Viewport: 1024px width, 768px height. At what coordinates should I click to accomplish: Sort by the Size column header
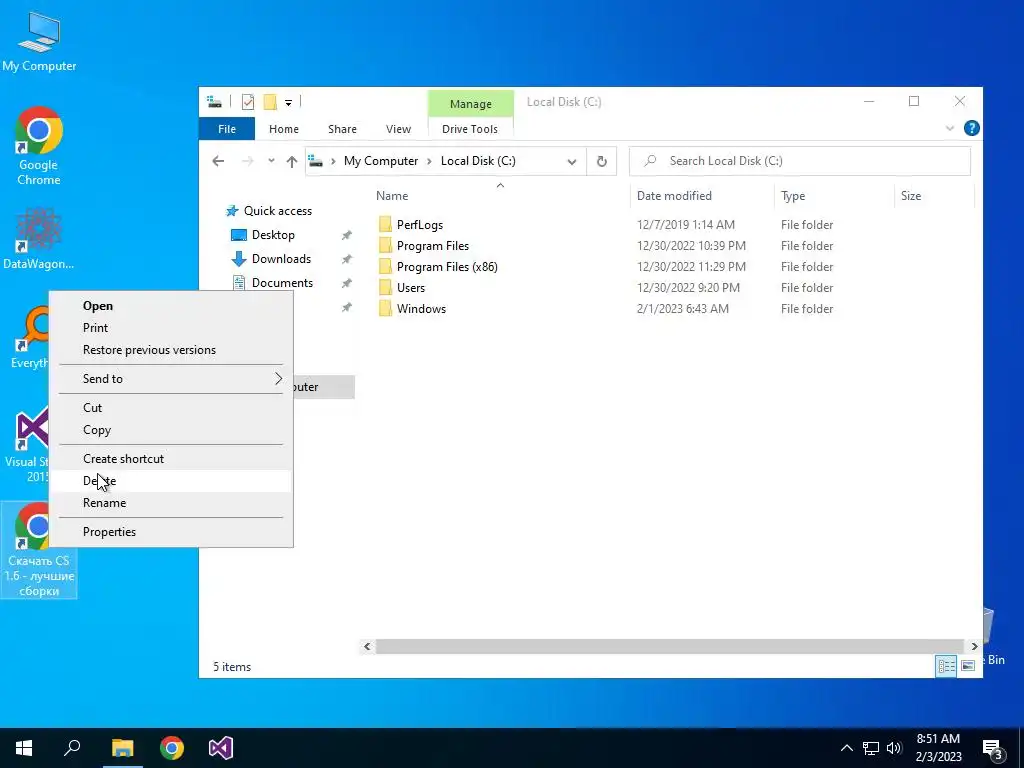[x=910, y=196]
